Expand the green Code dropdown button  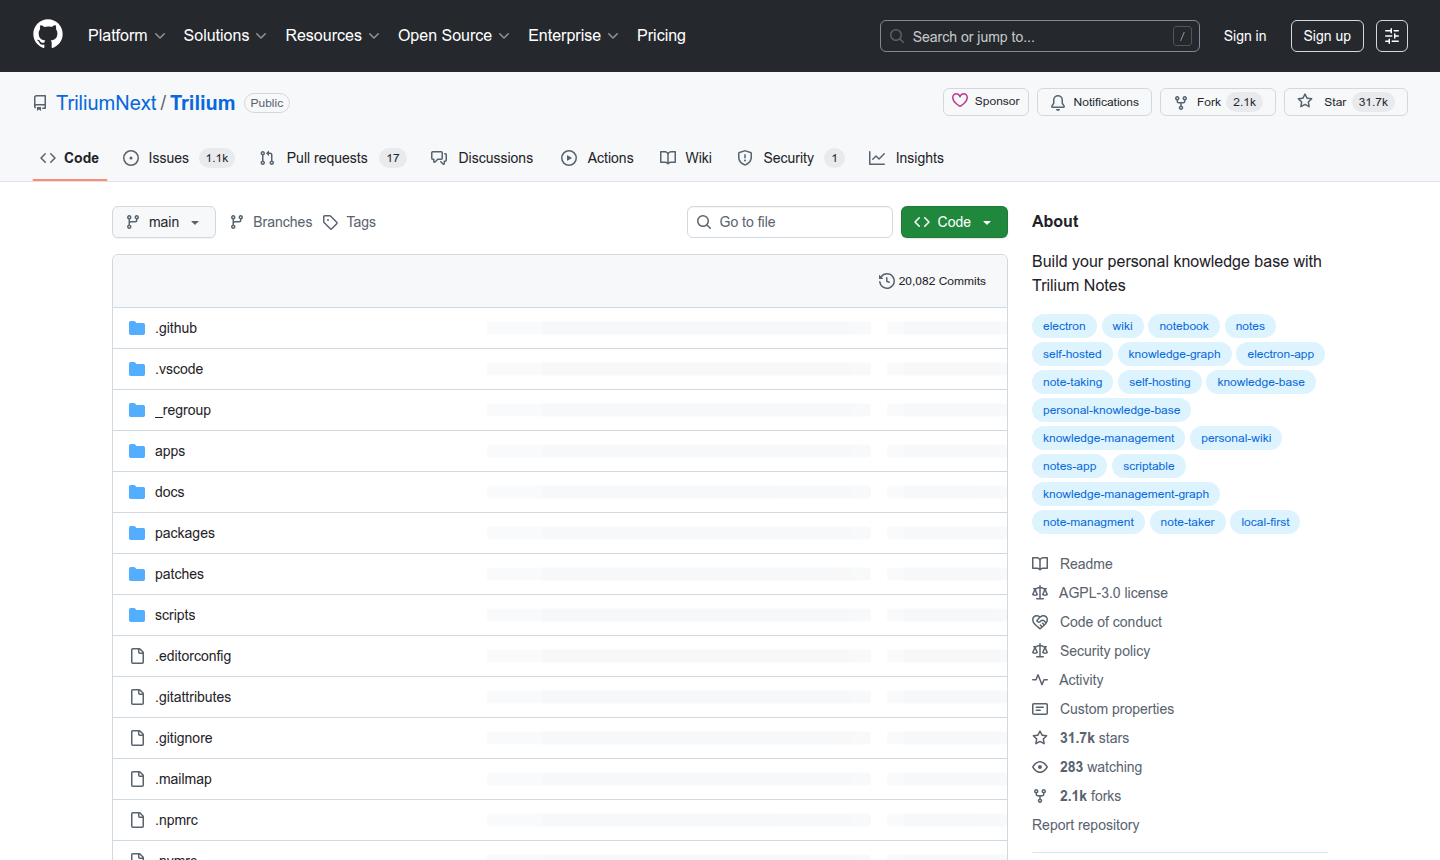pos(953,222)
